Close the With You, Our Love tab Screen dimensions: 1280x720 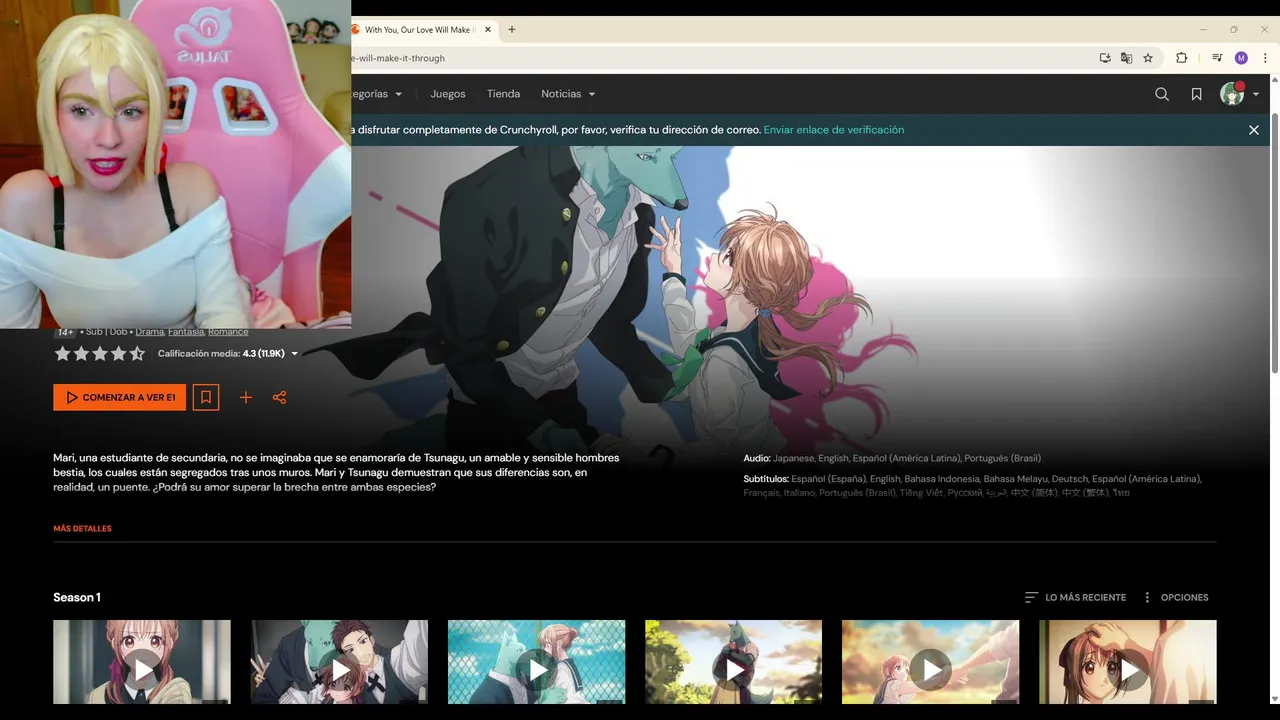point(488,30)
